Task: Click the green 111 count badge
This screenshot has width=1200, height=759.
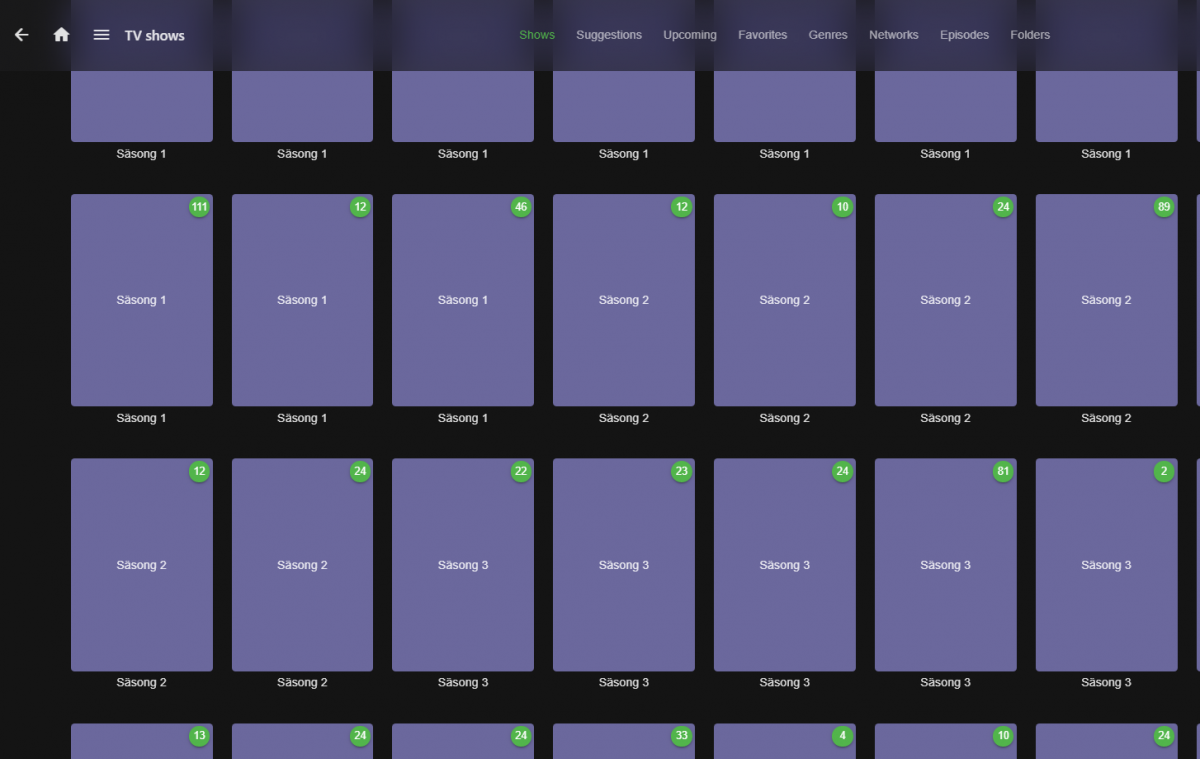Action: coord(200,207)
